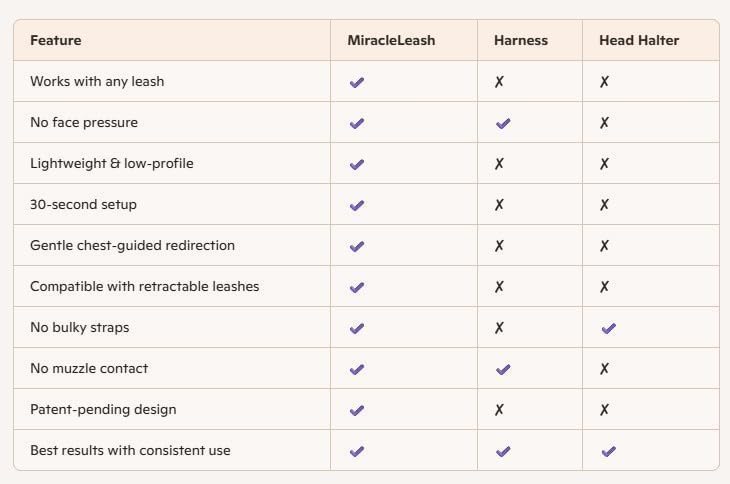The image size is (730, 484).
Task: Select the Head Halter column header
Action: [x=639, y=40]
